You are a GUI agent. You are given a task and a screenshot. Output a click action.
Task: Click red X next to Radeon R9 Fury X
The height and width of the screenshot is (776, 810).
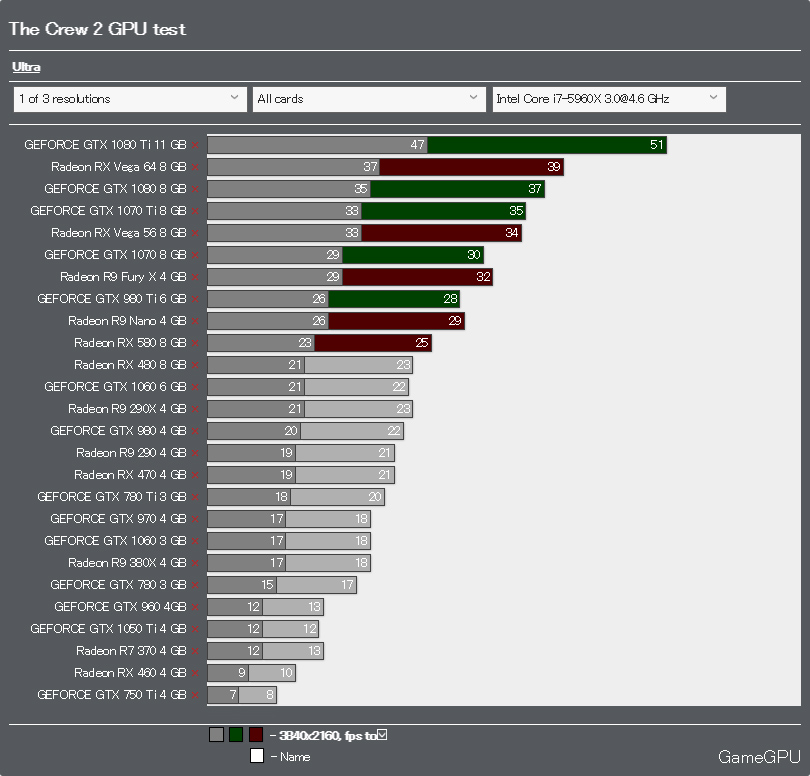[195, 277]
